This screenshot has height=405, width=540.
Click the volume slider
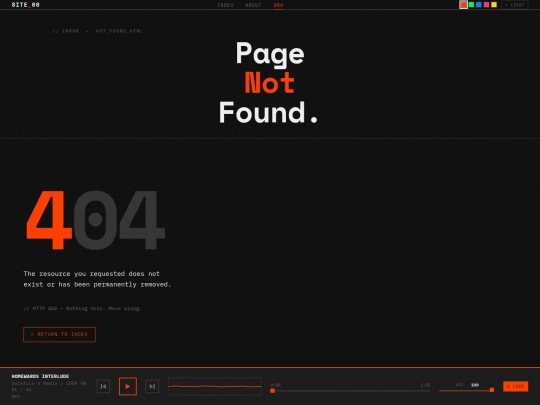tap(467, 390)
